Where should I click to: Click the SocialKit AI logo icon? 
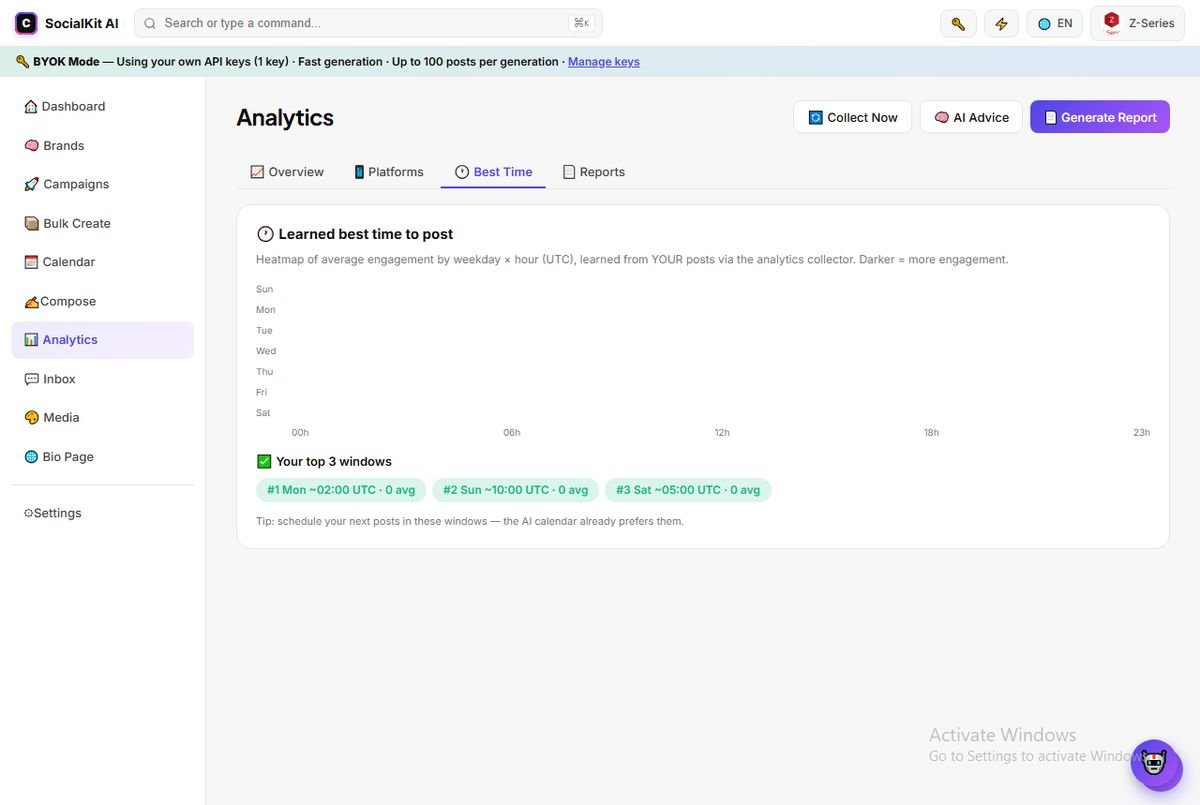click(x=26, y=23)
